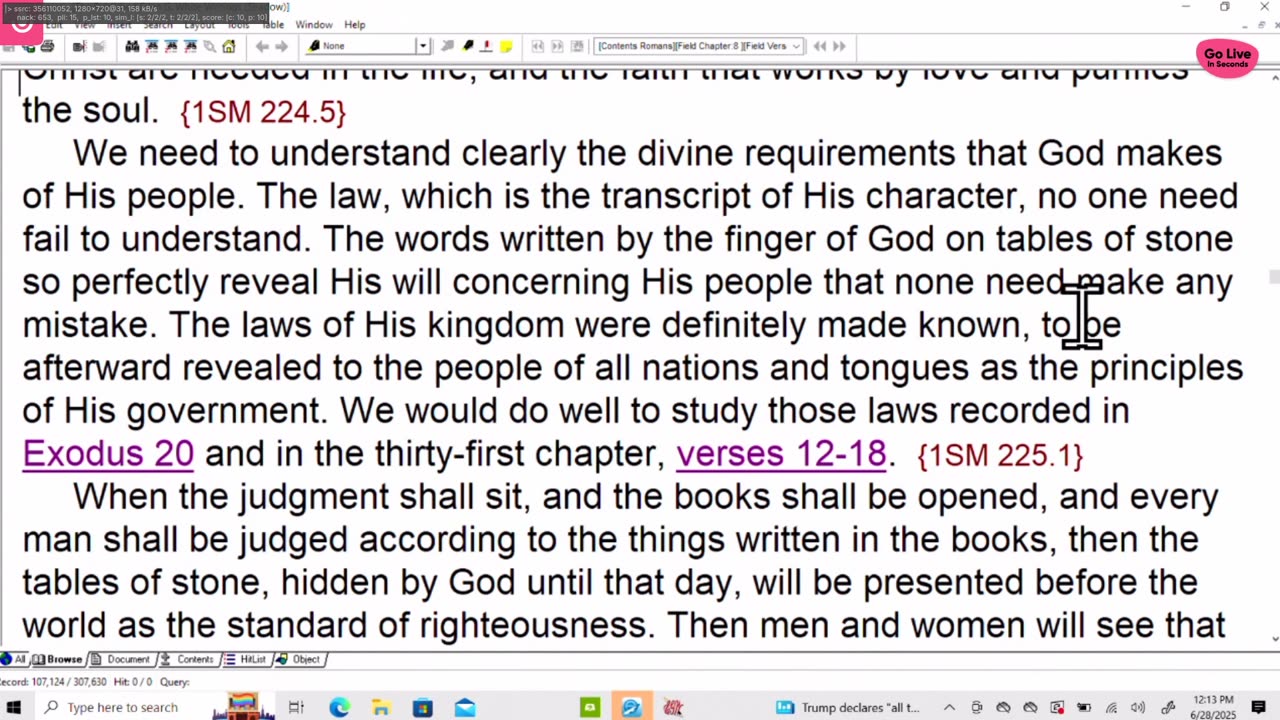
Task: Click the Record 107,124 / 307,630 status text
Action: (x=54, y=682)
